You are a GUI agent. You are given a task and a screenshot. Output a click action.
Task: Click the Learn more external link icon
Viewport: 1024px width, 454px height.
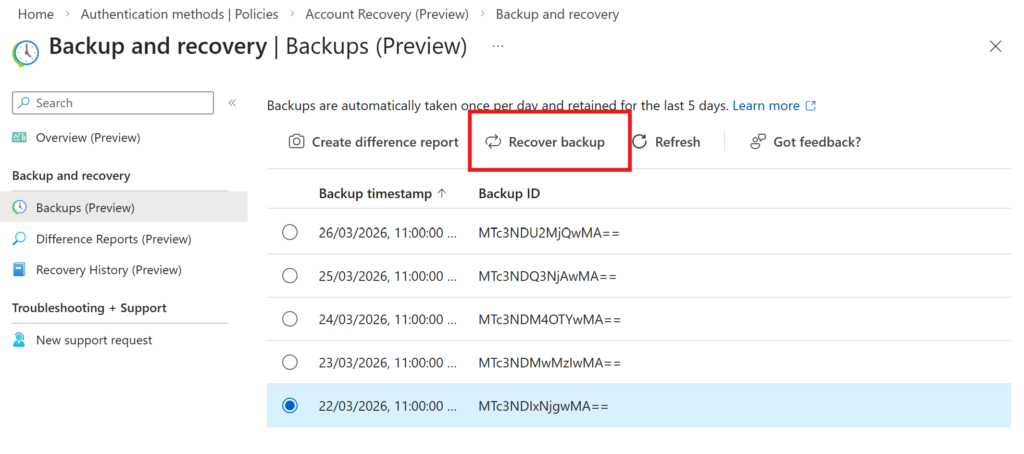click(811, 106)
